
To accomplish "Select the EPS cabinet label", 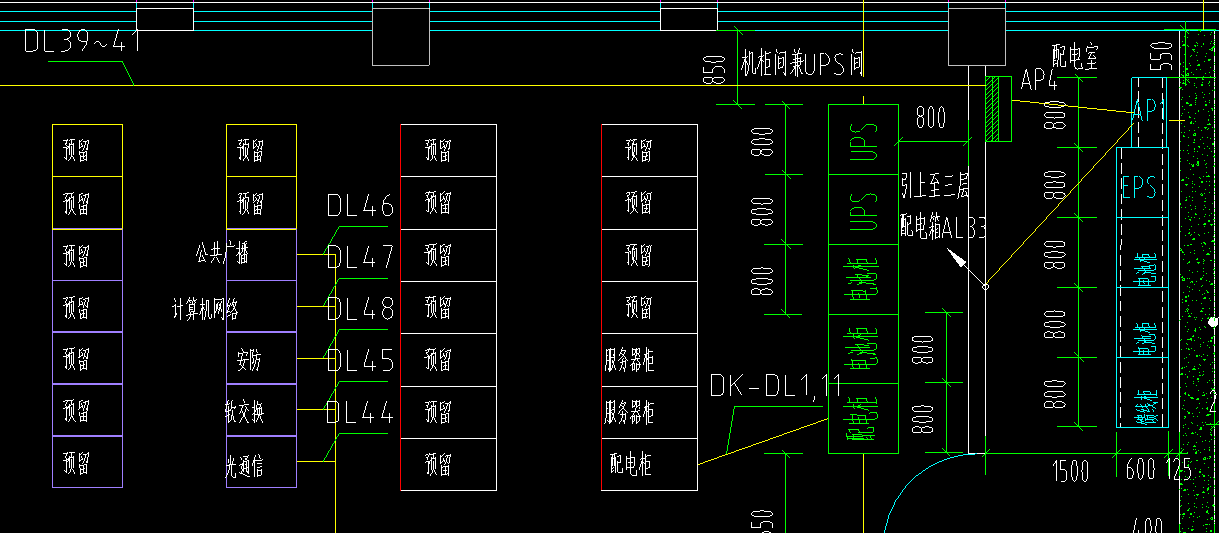I will click(x=1139, y=187).
